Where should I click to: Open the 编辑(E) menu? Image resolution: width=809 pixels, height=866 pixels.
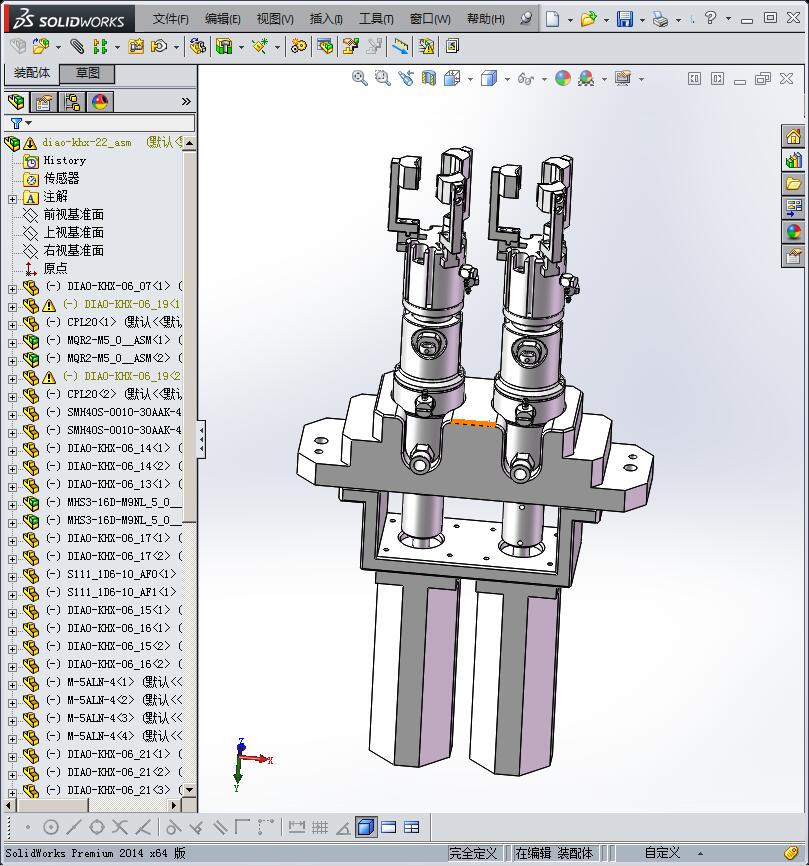223,19
